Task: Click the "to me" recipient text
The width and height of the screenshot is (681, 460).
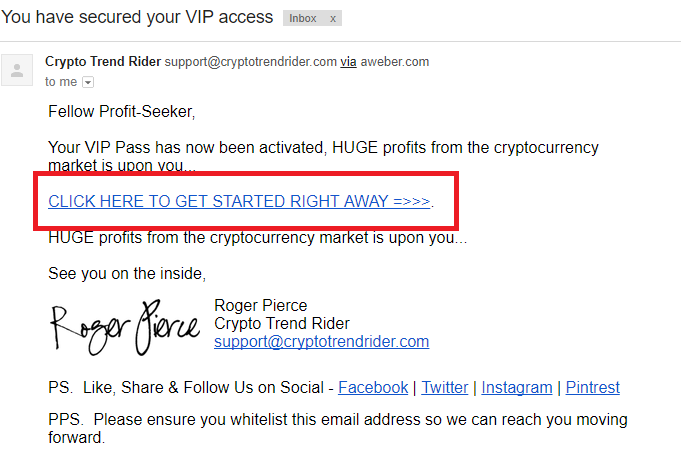Action: coord(61,82)
